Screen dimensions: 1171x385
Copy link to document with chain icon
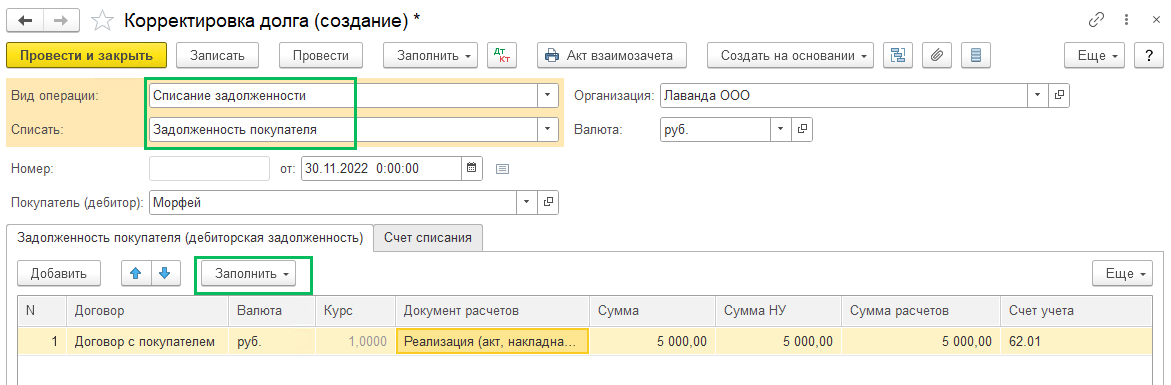coord(1096,21)
